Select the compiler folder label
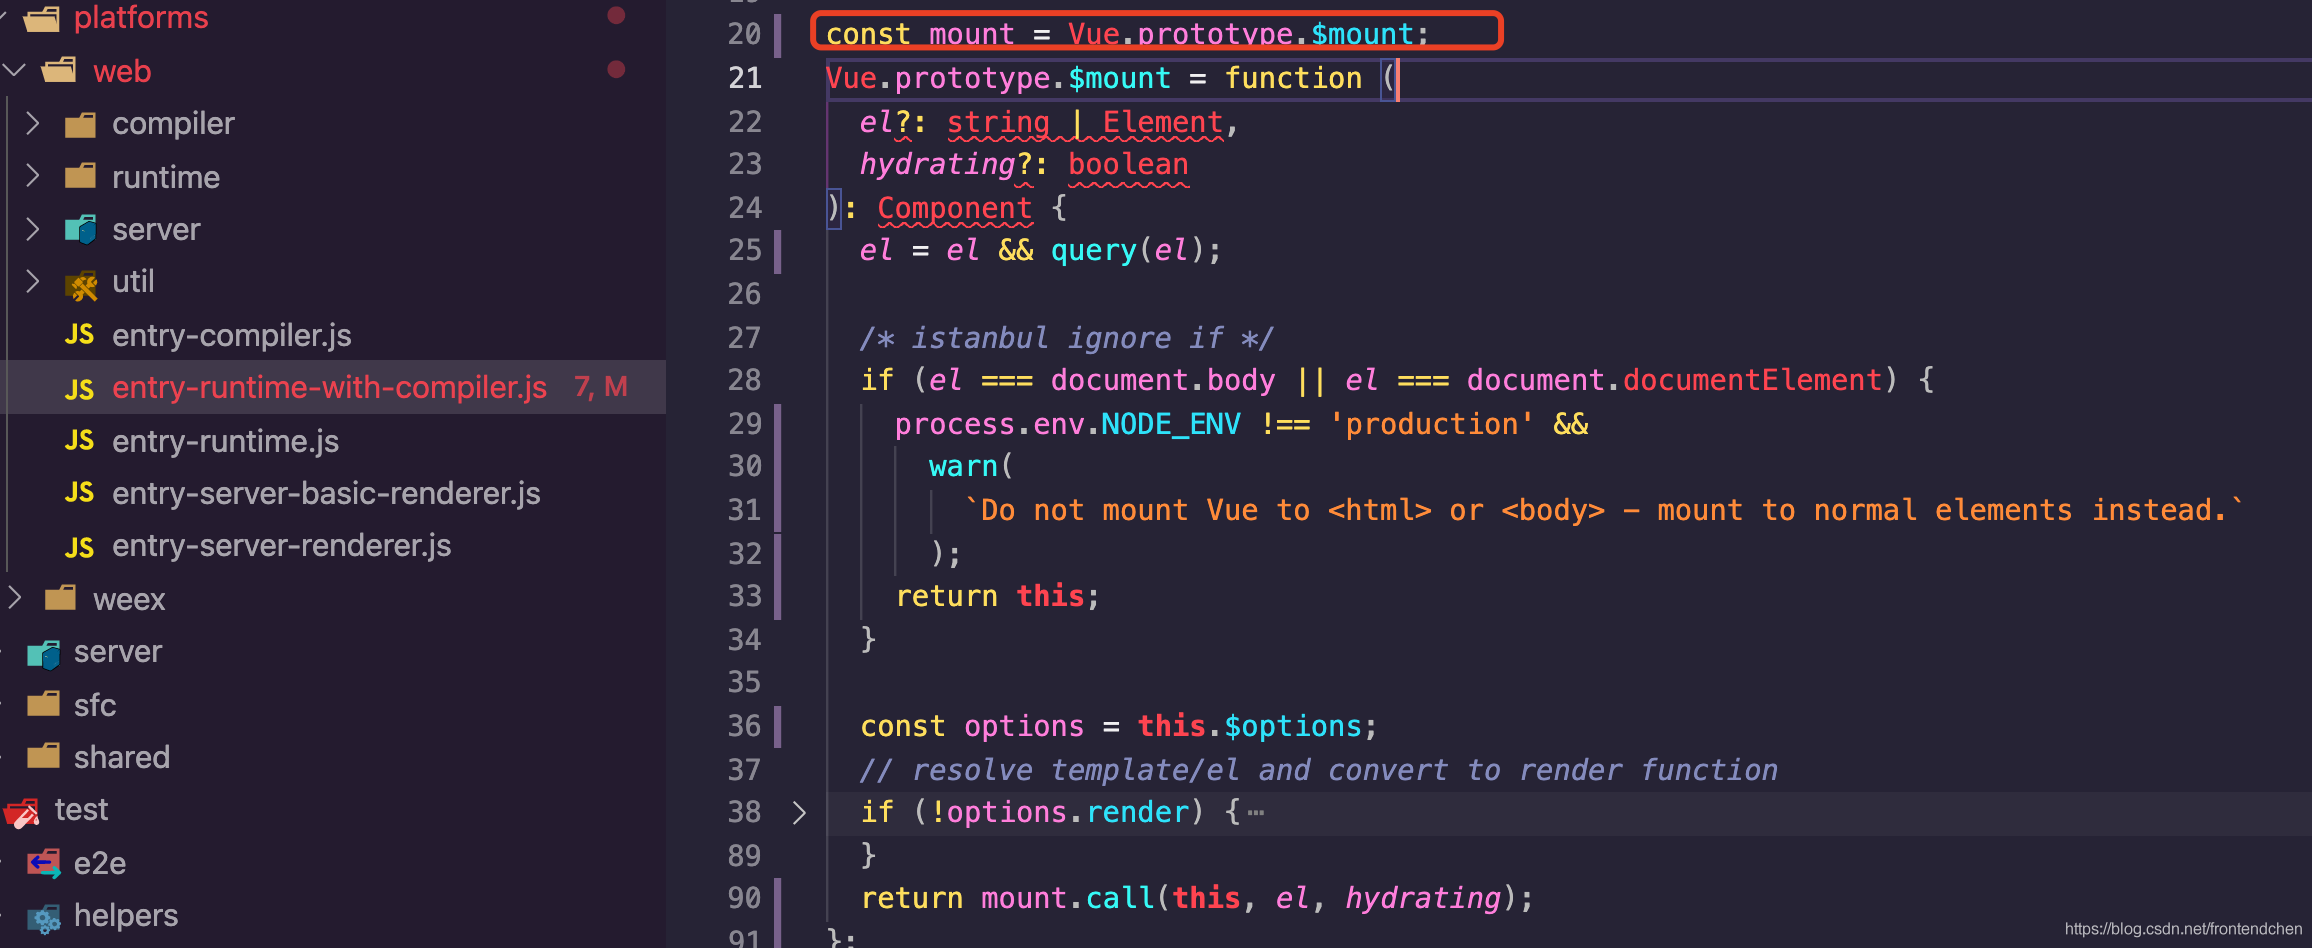2312x948 pixels. click(x=173, y=124)
